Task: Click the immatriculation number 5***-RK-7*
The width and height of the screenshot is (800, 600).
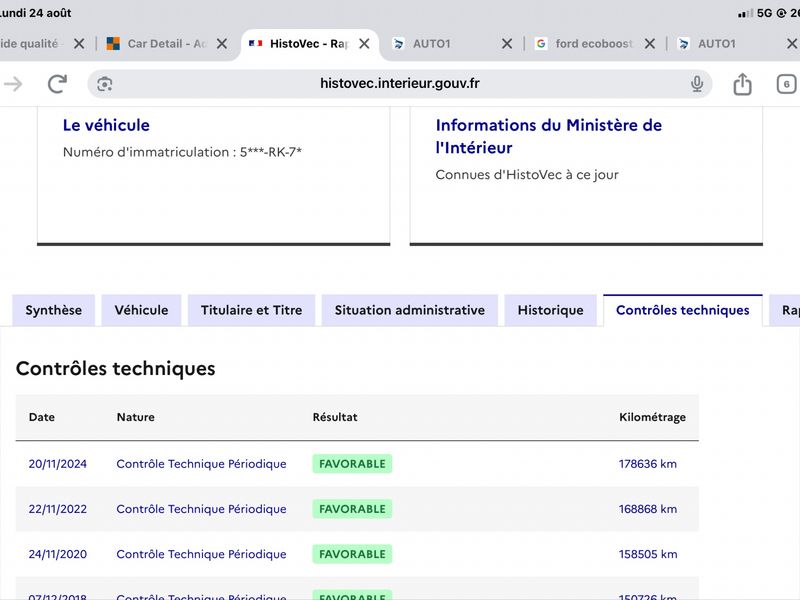Action: 271,152
